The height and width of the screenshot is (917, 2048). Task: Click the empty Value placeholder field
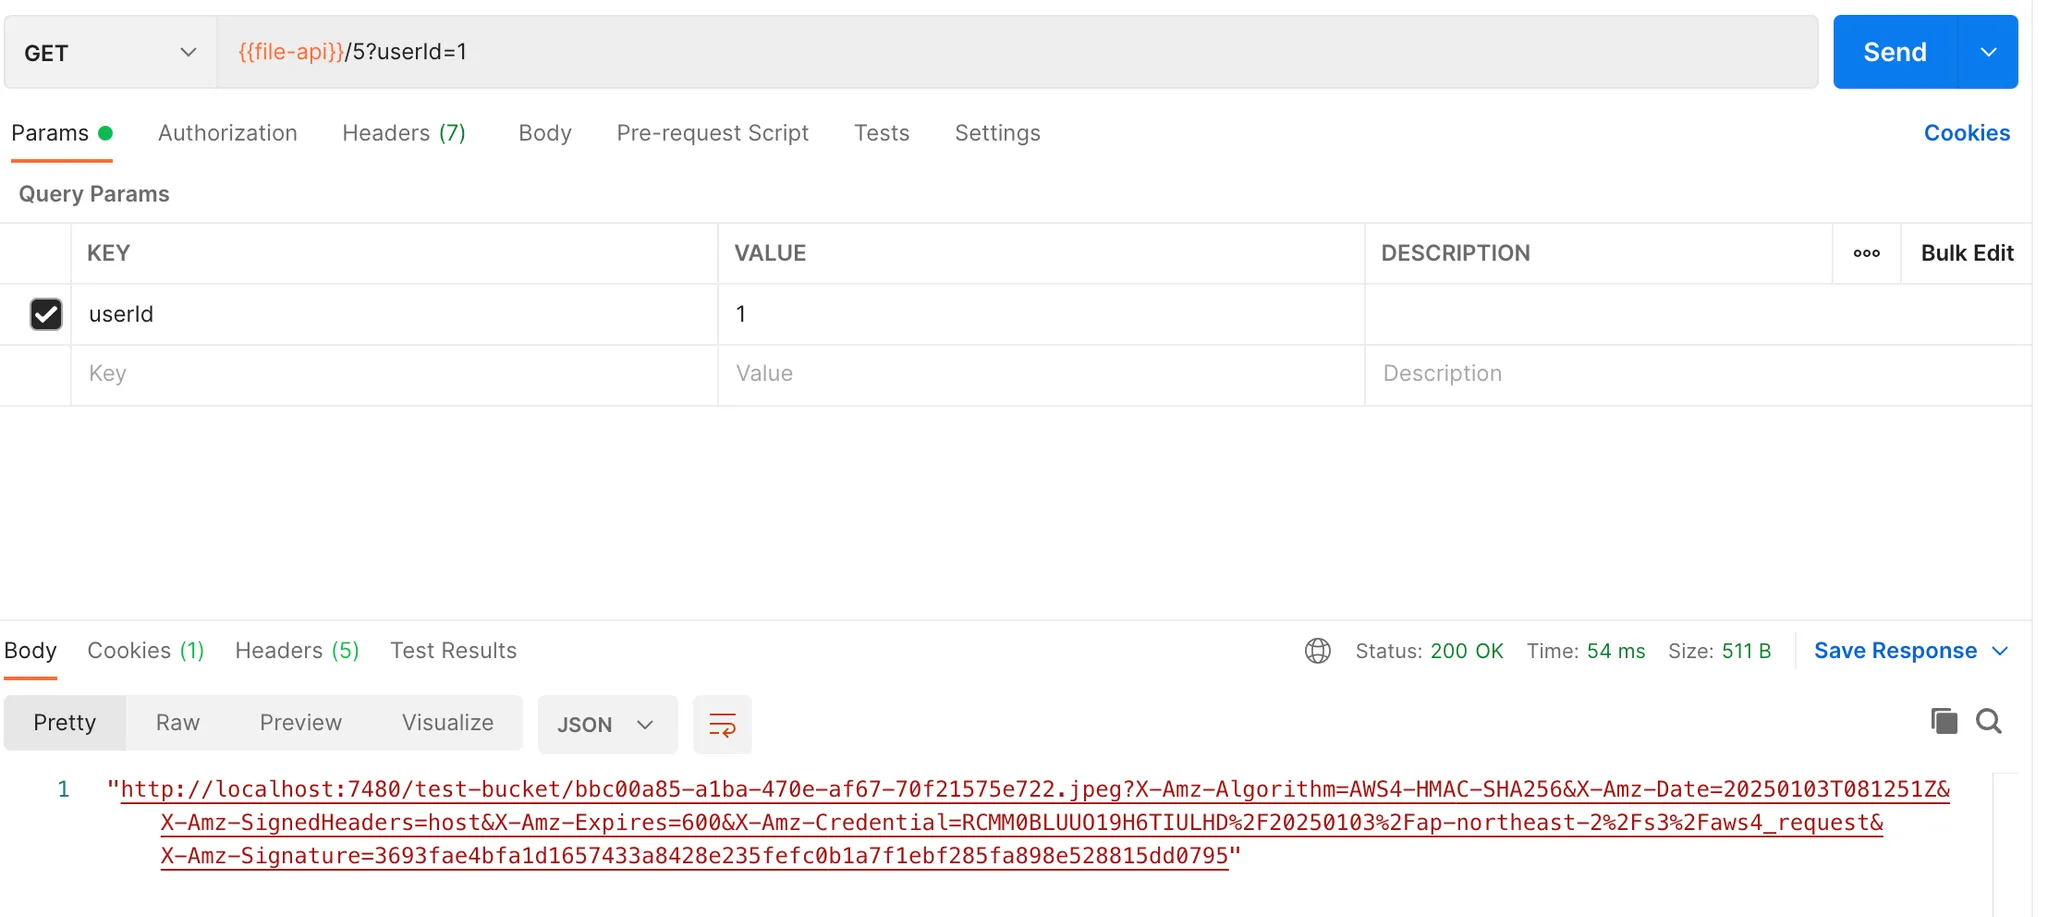tap(1041, 374)
